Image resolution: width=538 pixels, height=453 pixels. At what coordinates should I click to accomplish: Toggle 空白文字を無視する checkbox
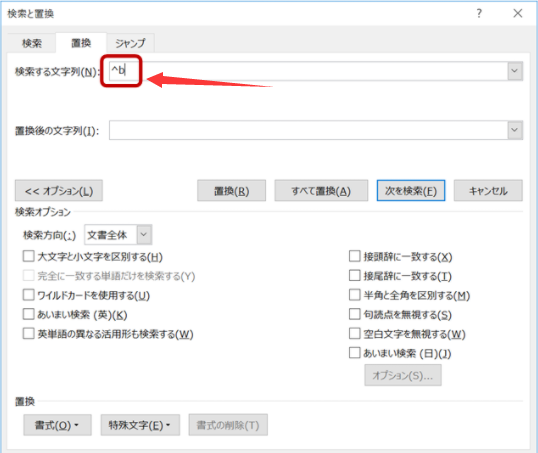[x=354, y=334]
